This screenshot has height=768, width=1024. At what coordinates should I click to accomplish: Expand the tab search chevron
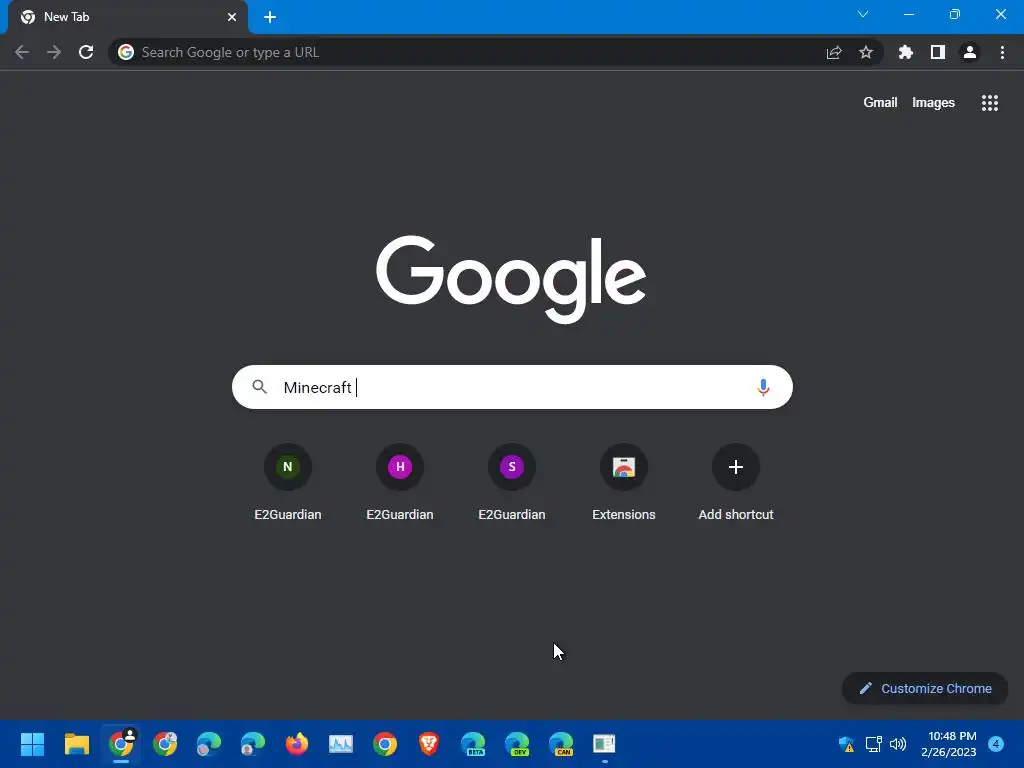863,14
